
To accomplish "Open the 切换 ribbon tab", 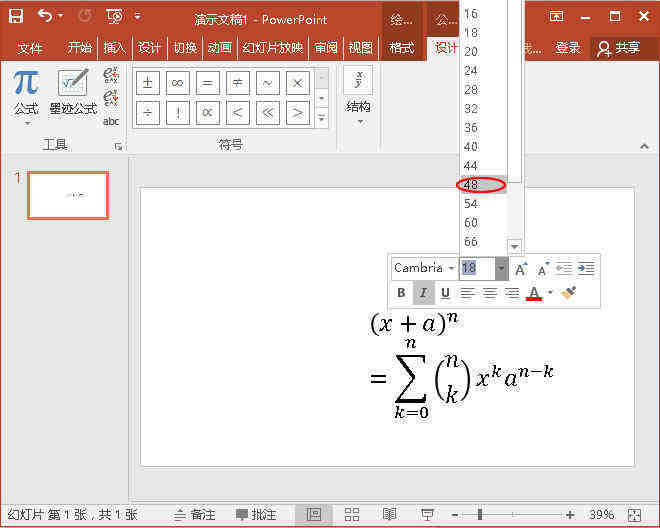I will pyautogui.click(x=185, y=48).
